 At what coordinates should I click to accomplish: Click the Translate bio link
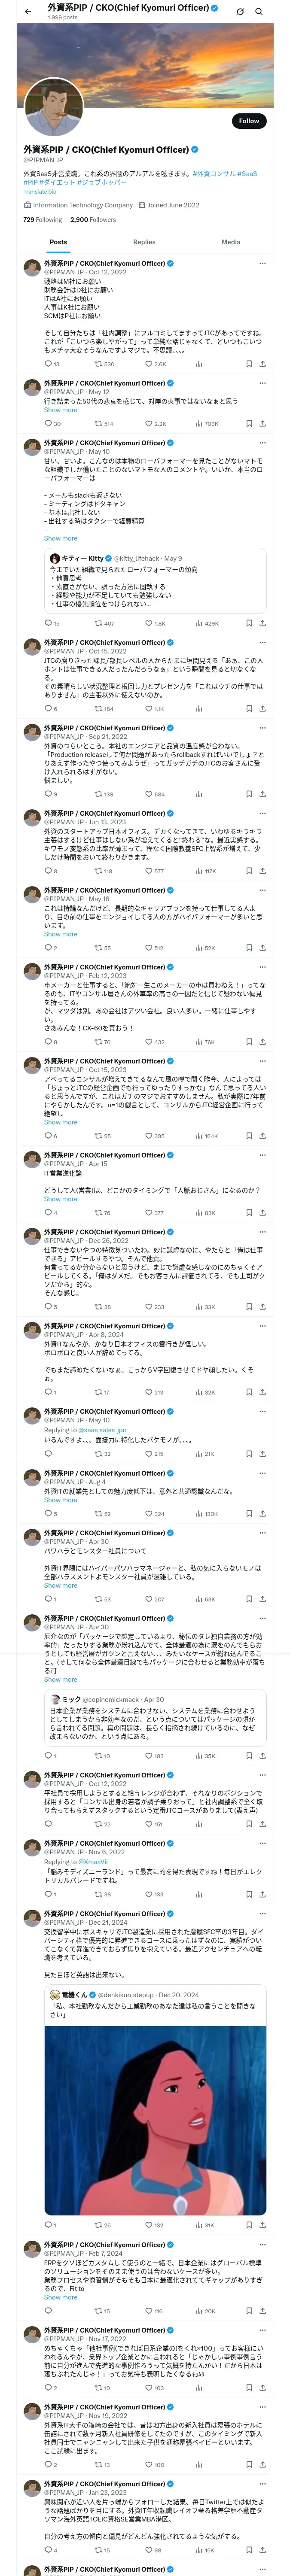click(x=40, y=191)
